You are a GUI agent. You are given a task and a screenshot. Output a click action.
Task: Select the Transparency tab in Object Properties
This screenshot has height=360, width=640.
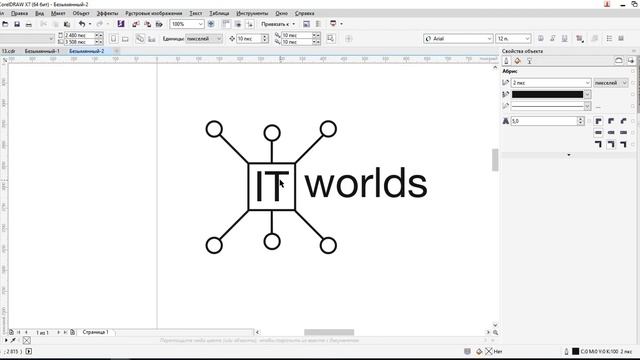529,61
